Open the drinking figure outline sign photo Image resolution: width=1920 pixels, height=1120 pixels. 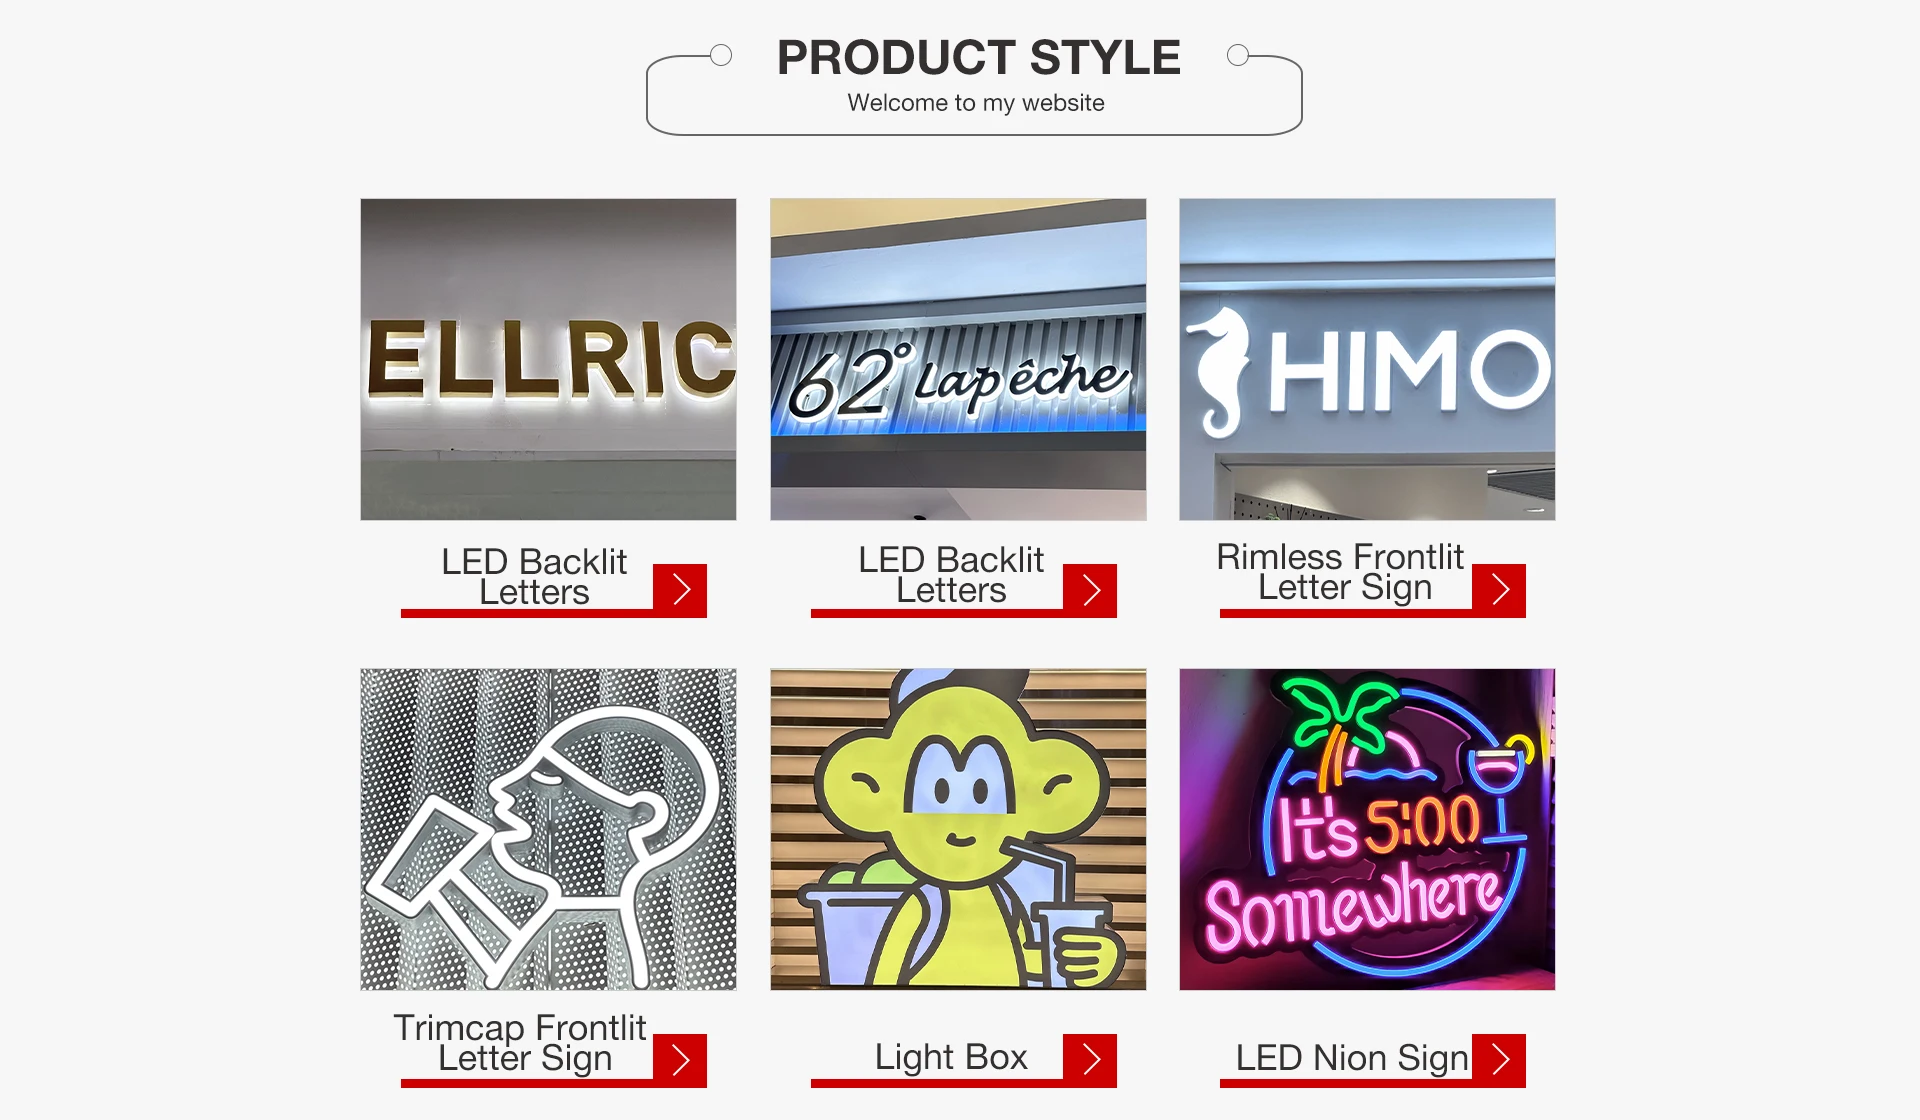pos(548,829)
